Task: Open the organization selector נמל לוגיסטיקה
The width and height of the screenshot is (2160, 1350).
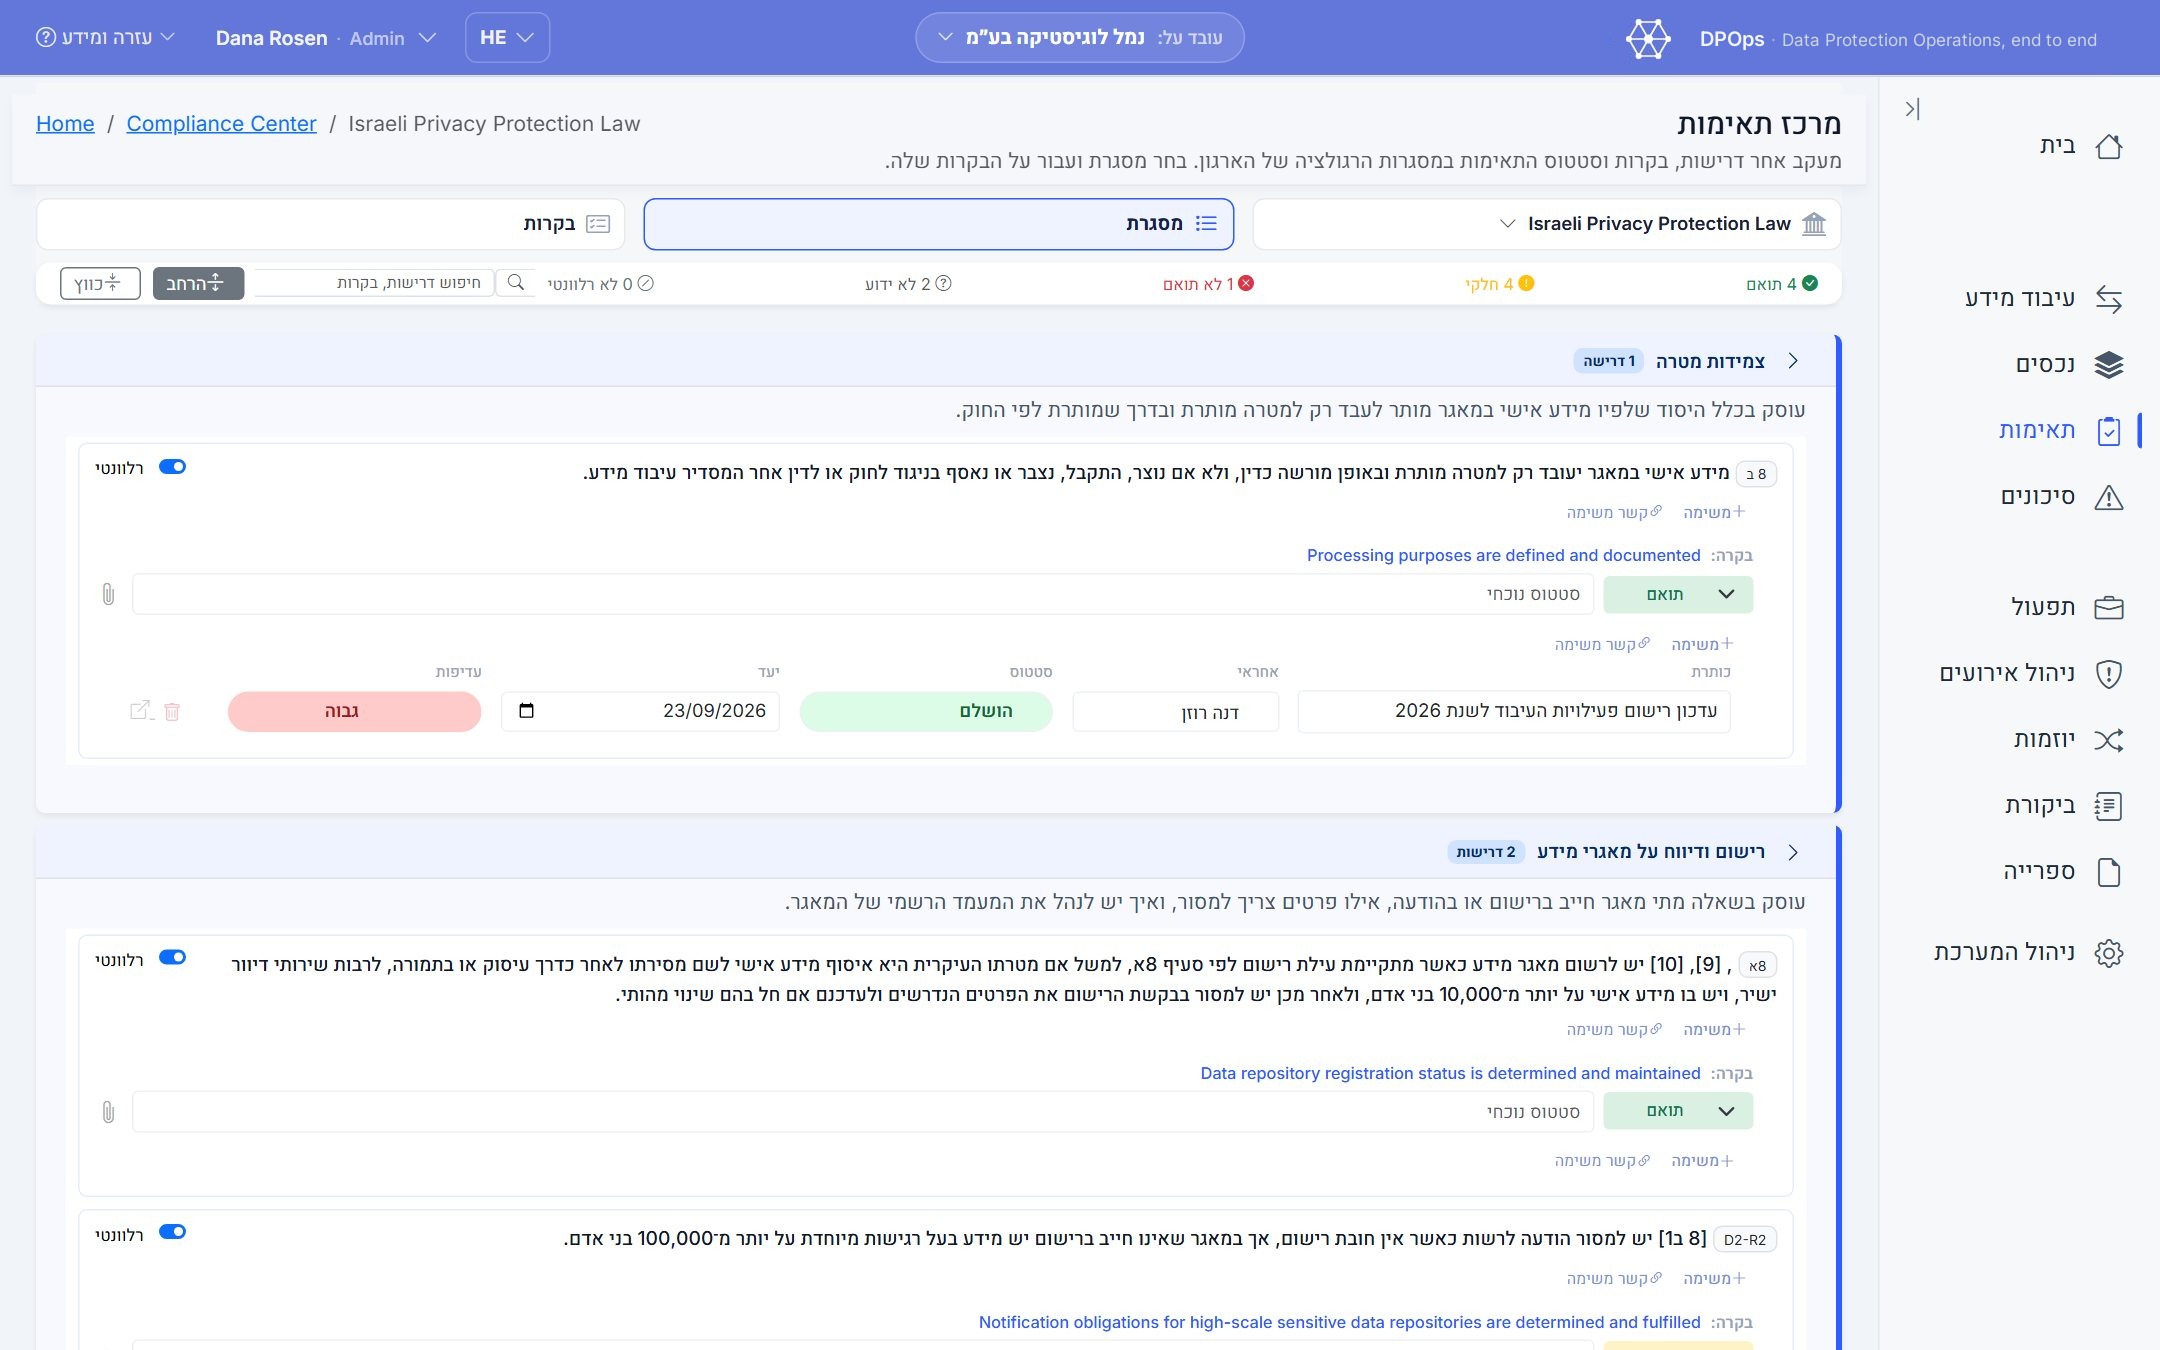Action: [1079, 38]
